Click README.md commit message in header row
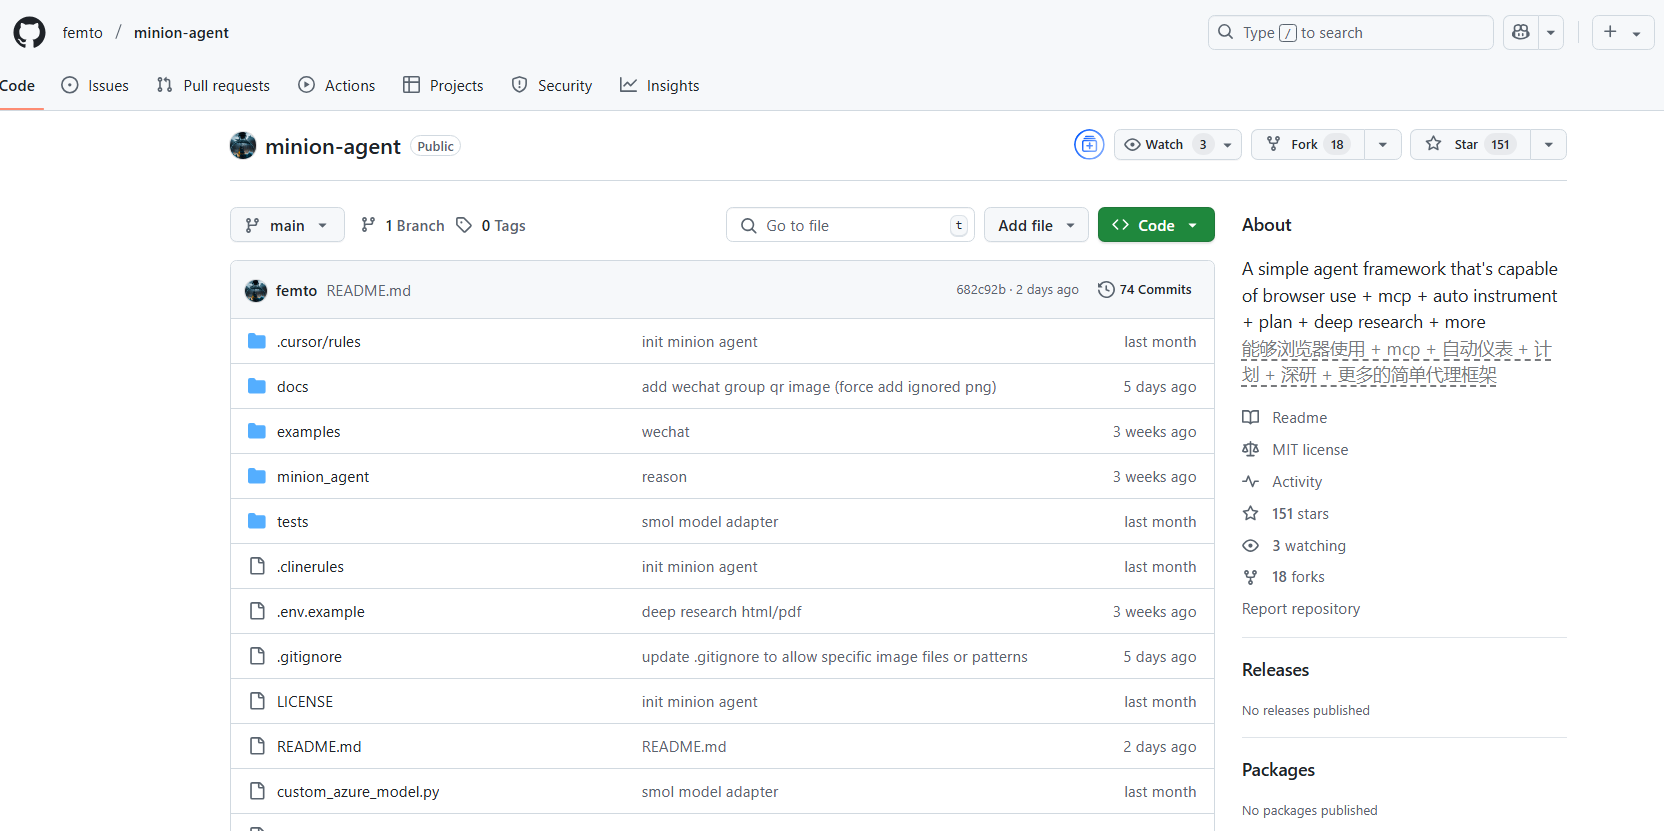Screen dimensions: 1664x831 point(369,290)
